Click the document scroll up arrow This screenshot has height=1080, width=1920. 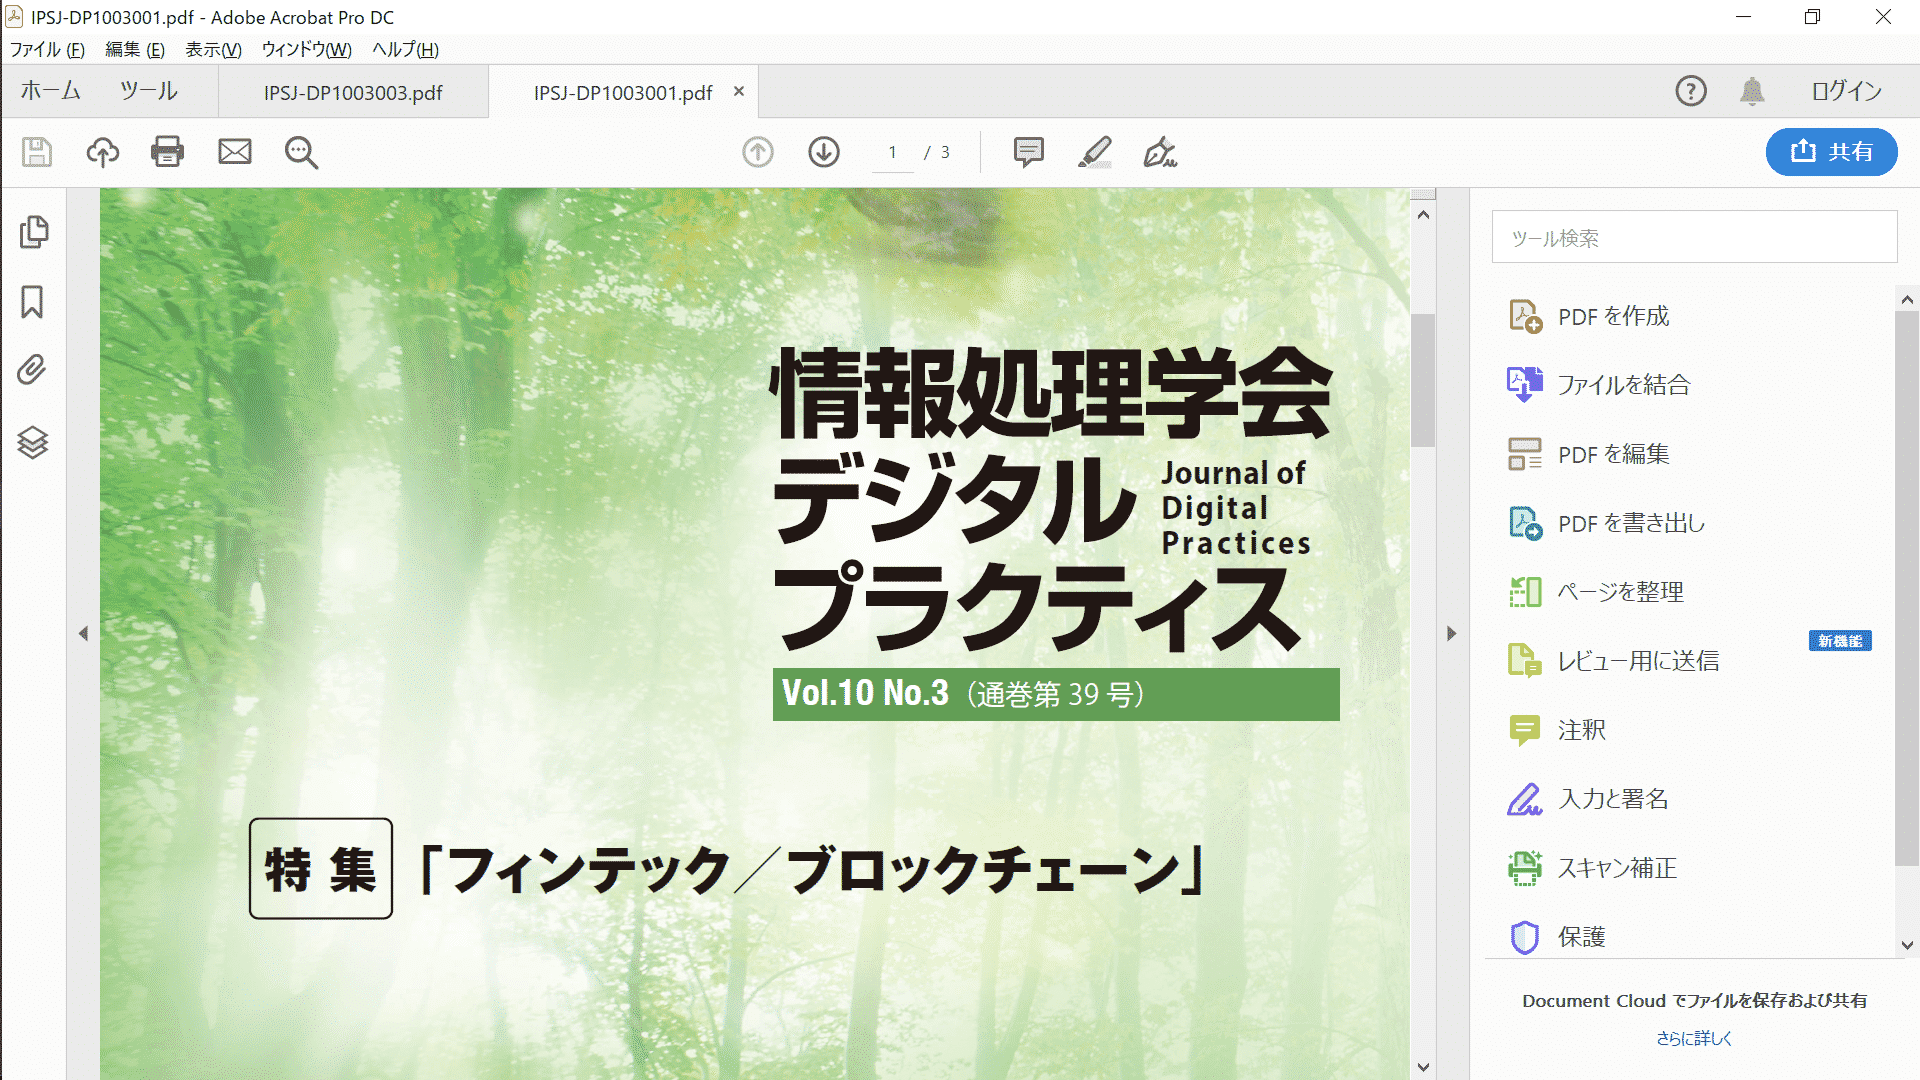click(x=1423, y=215)
